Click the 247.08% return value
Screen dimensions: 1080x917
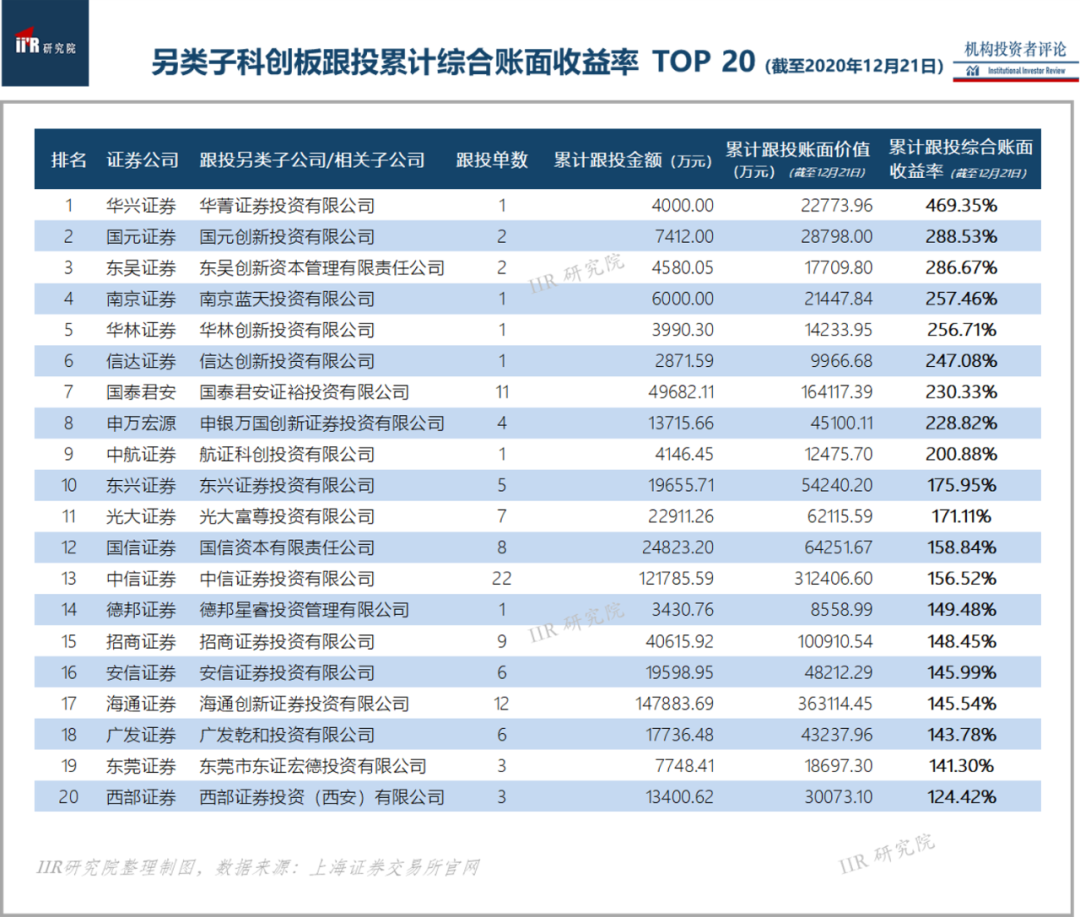pyautogui.click(x=962, y=360)
